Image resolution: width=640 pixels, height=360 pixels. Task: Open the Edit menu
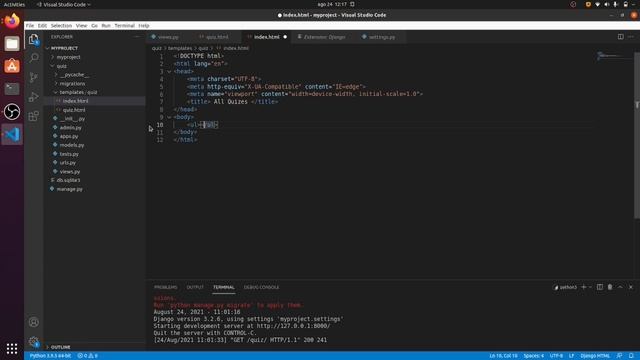pos(42,25)
